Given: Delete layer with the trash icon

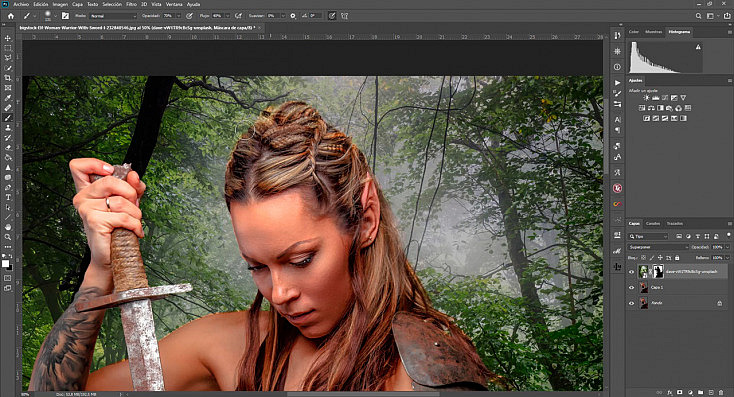Looking at the screenshot, I should pyautogui.click(x=721, y=392).
